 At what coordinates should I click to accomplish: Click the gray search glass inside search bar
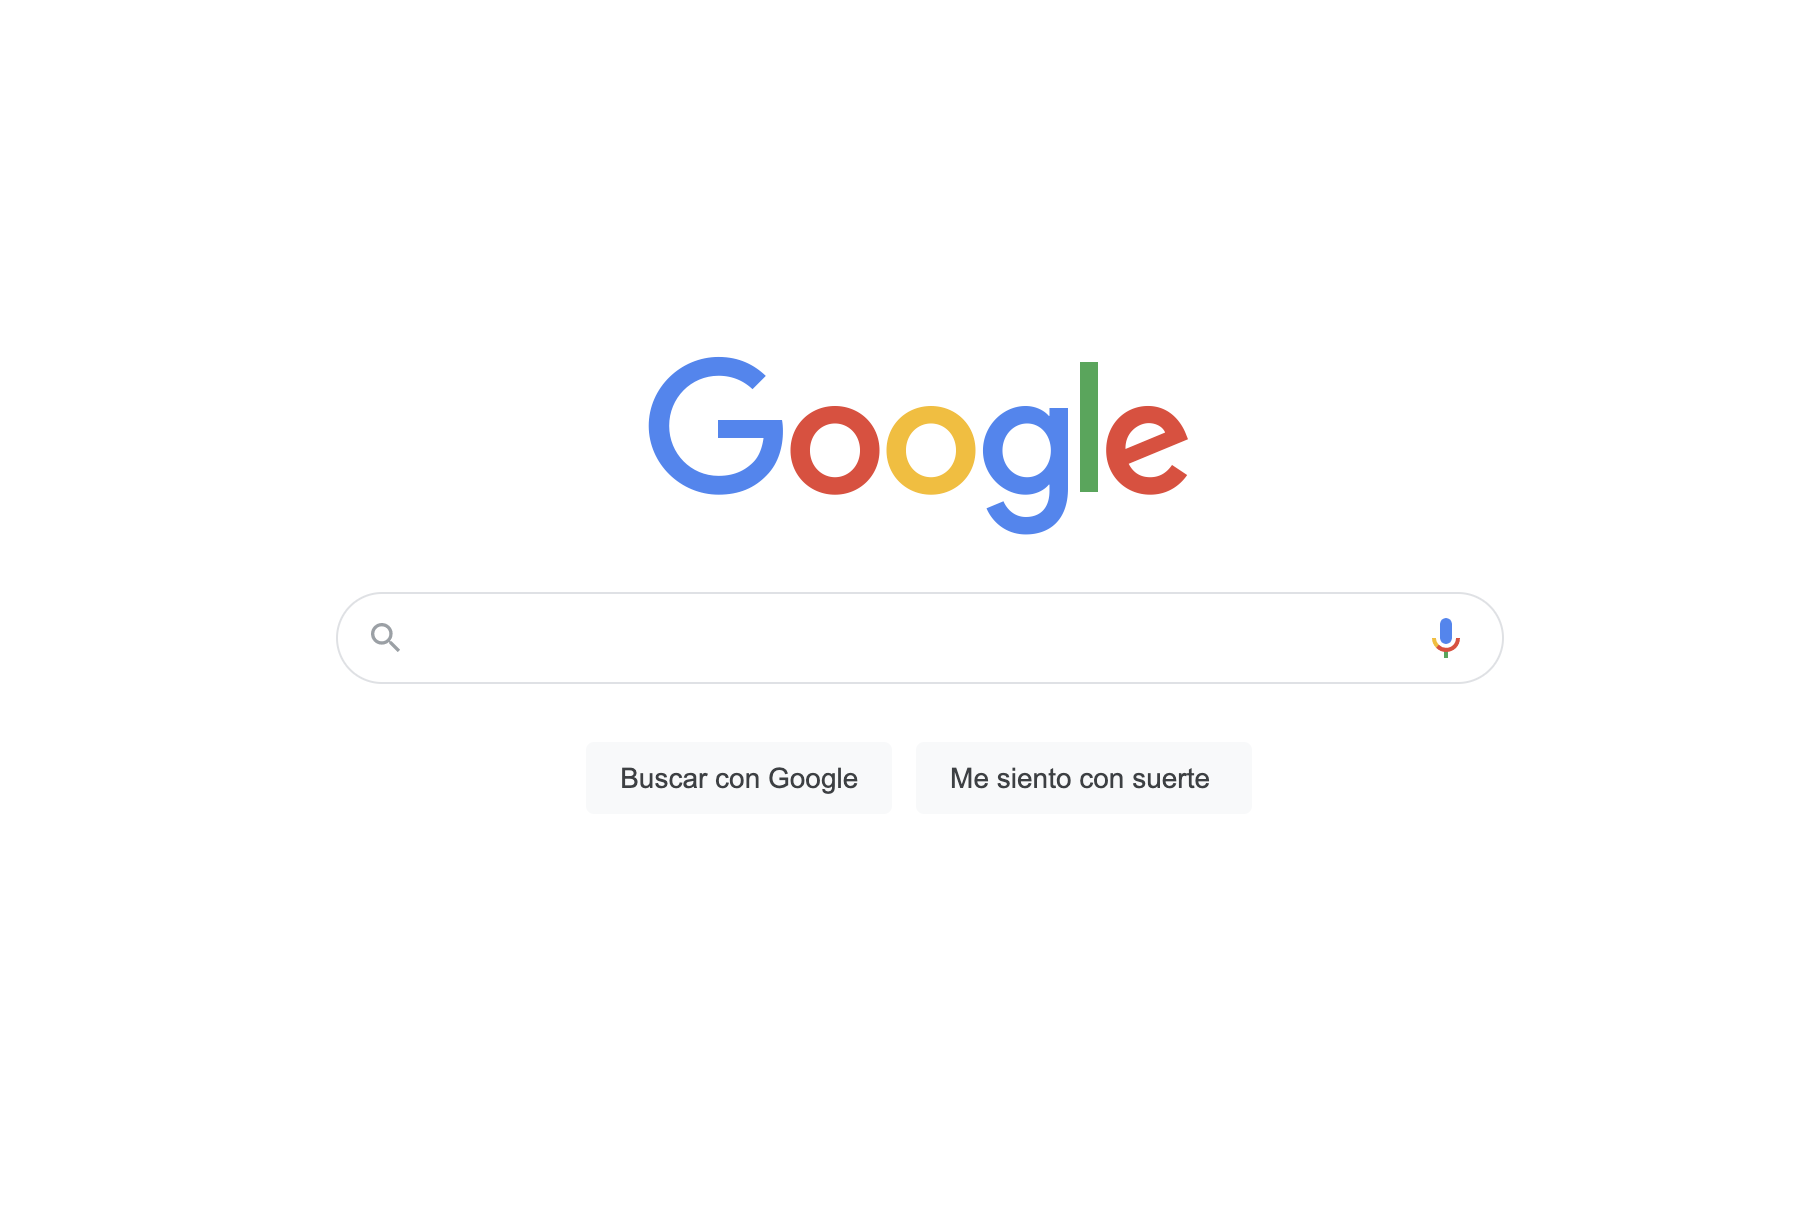[385, 637]
